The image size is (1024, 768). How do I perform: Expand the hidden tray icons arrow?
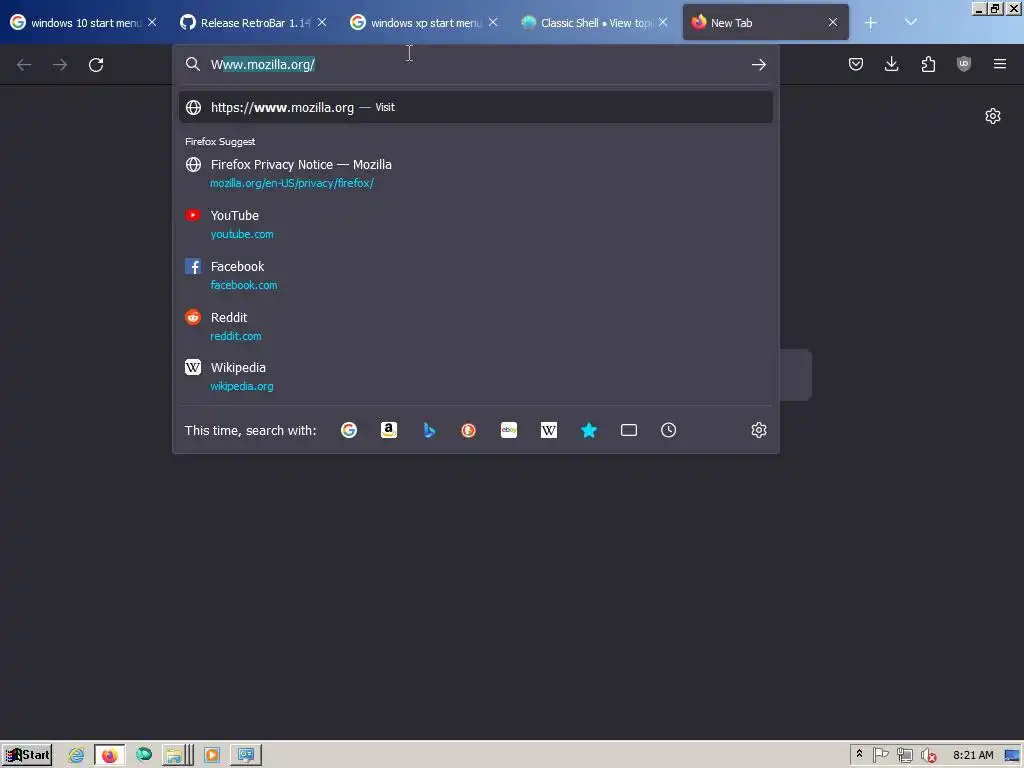point(859,754)
